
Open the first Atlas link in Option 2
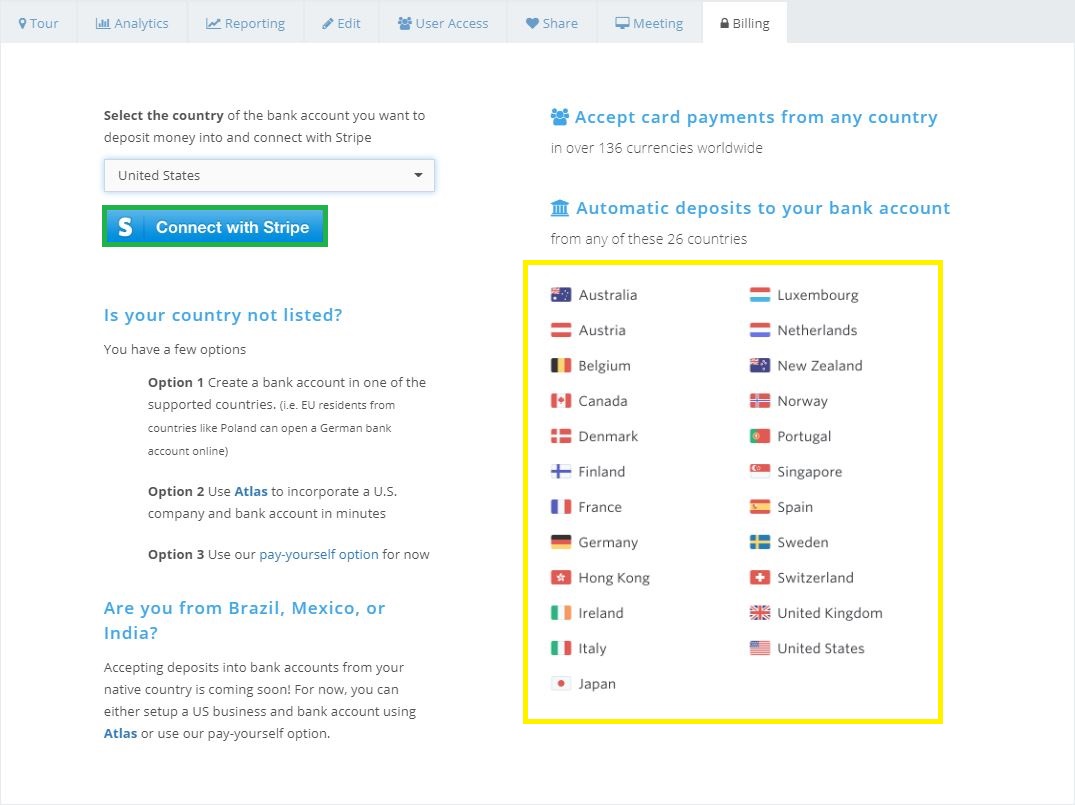pos(251,492)
